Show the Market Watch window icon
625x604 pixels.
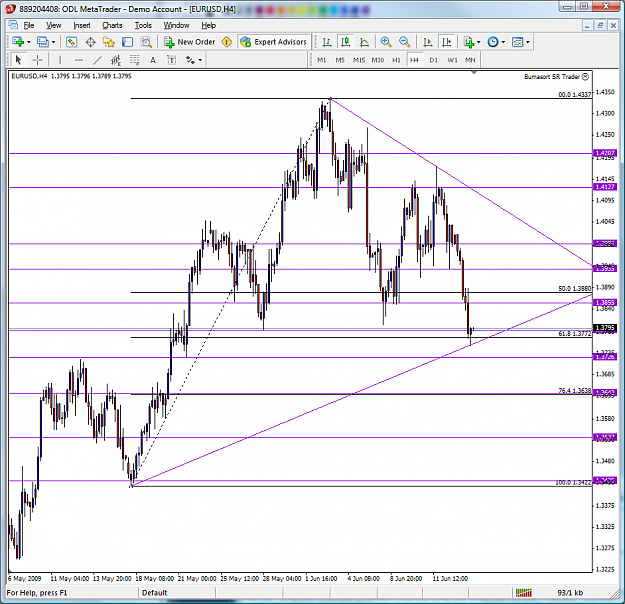(x=71, y=41)
